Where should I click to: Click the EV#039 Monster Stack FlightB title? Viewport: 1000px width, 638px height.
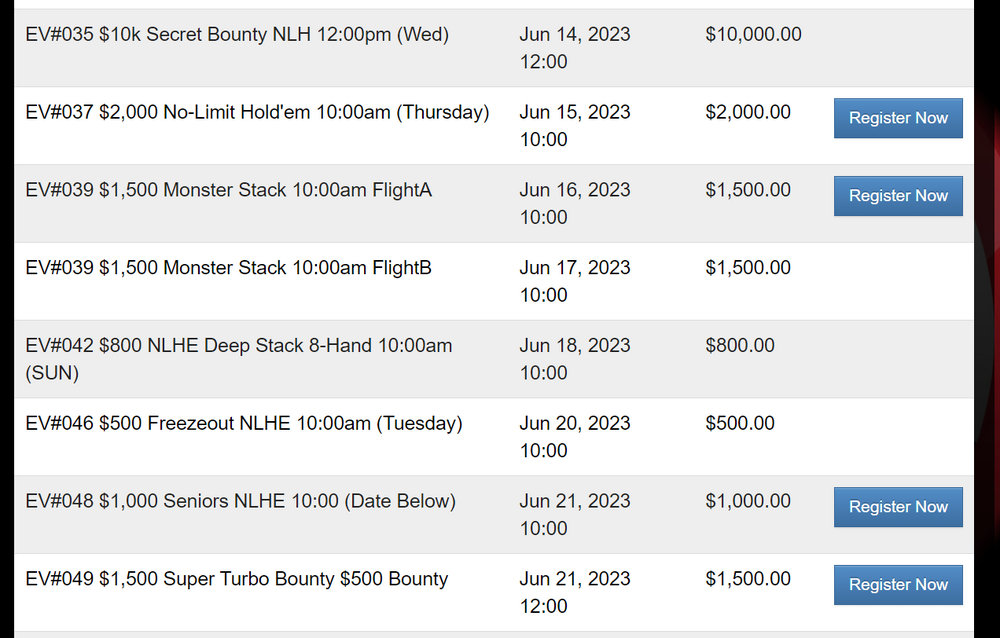click(228, 268)
